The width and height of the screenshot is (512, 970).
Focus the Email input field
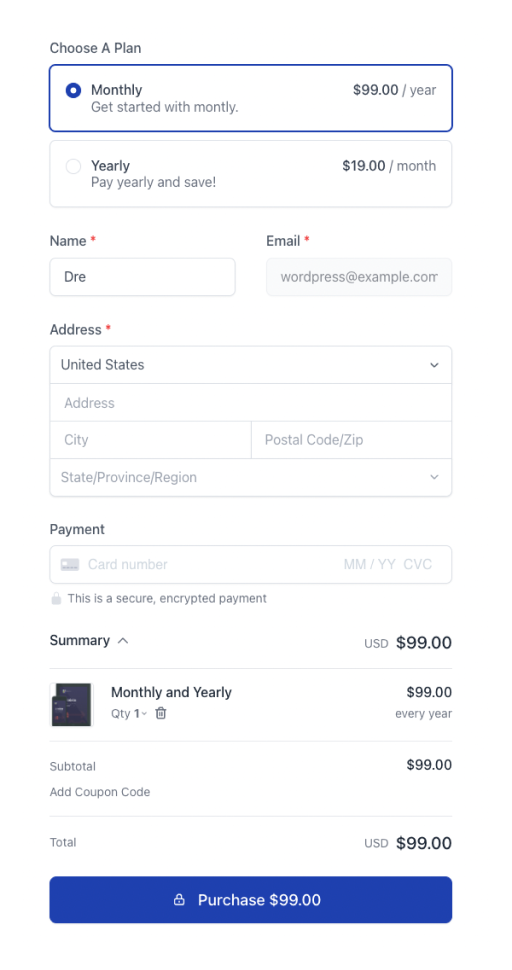pyautogui.click(x=359, y=277)
